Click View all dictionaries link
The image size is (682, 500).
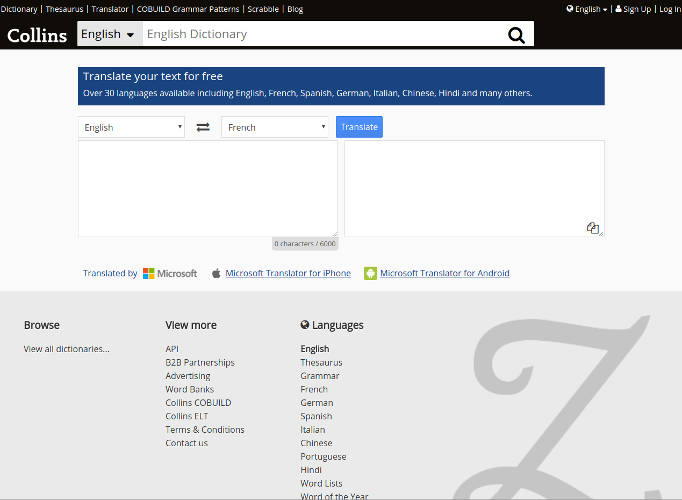coord(67,349)
